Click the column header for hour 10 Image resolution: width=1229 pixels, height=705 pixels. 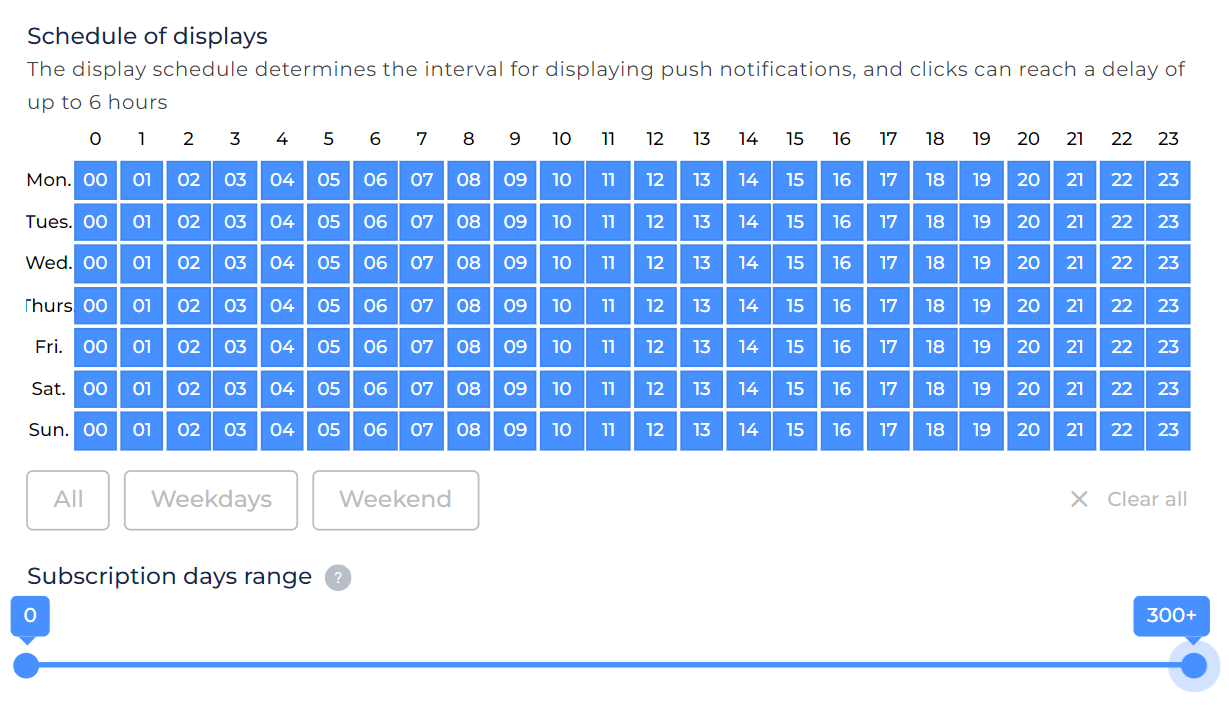(x=561, y=139)
